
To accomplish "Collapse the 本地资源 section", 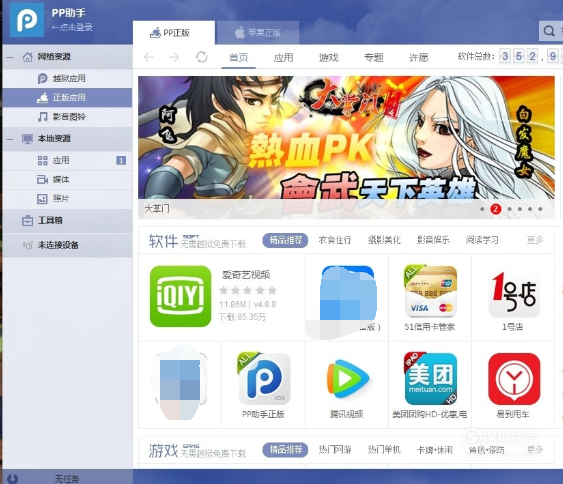I will (x=10, y=139).
